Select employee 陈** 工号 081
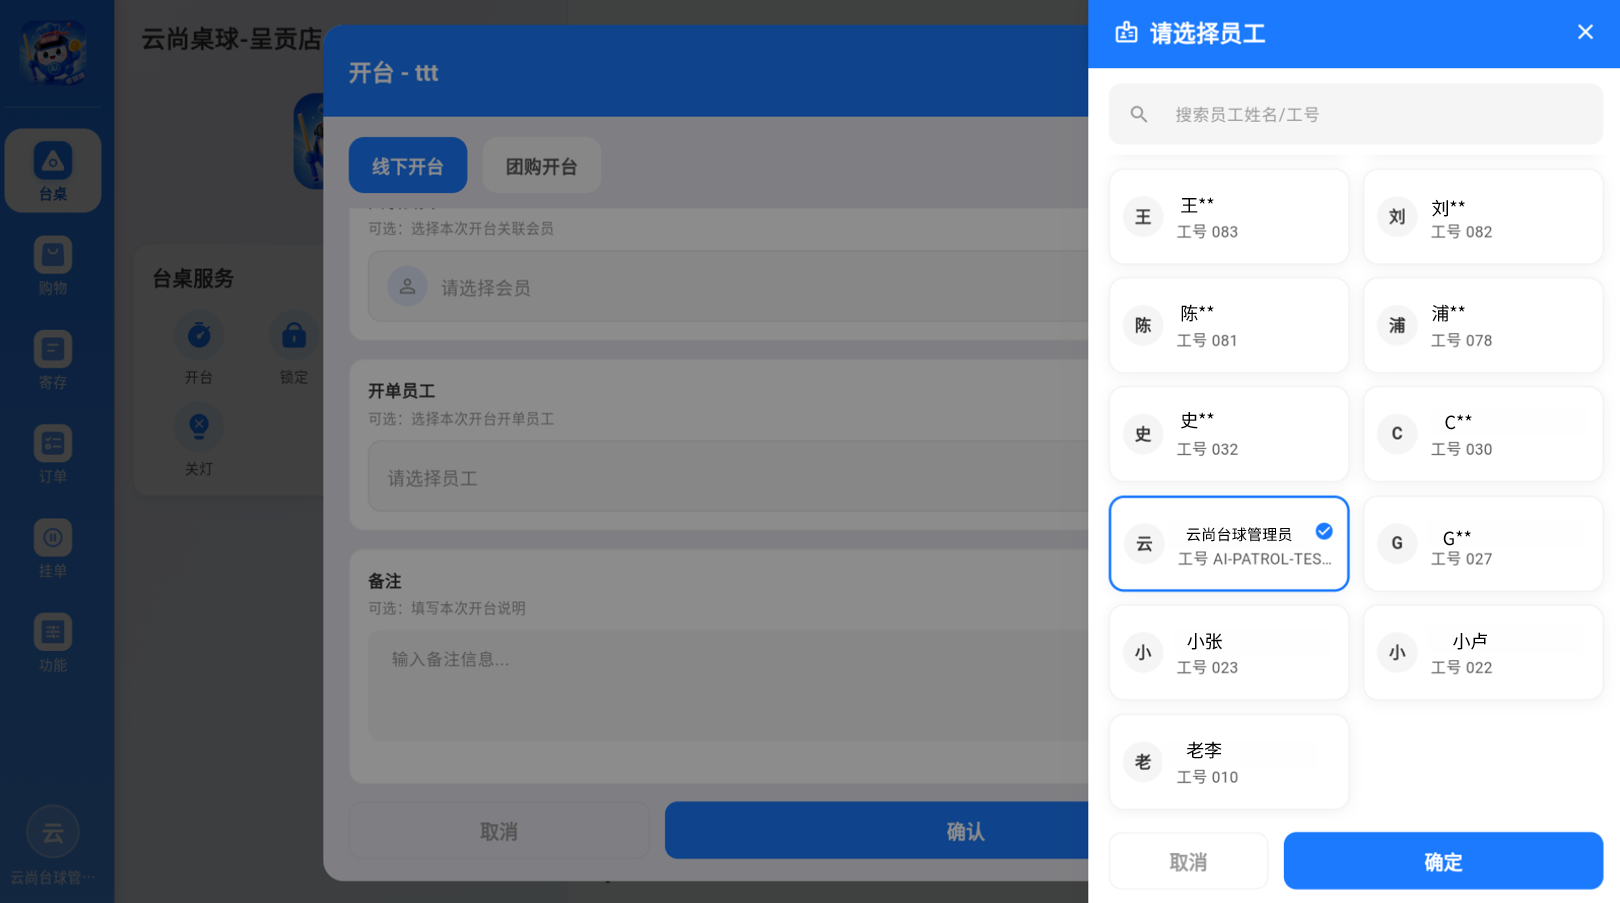Image resolution: width=1620 pixels, height=903 pixels. 1229,326
